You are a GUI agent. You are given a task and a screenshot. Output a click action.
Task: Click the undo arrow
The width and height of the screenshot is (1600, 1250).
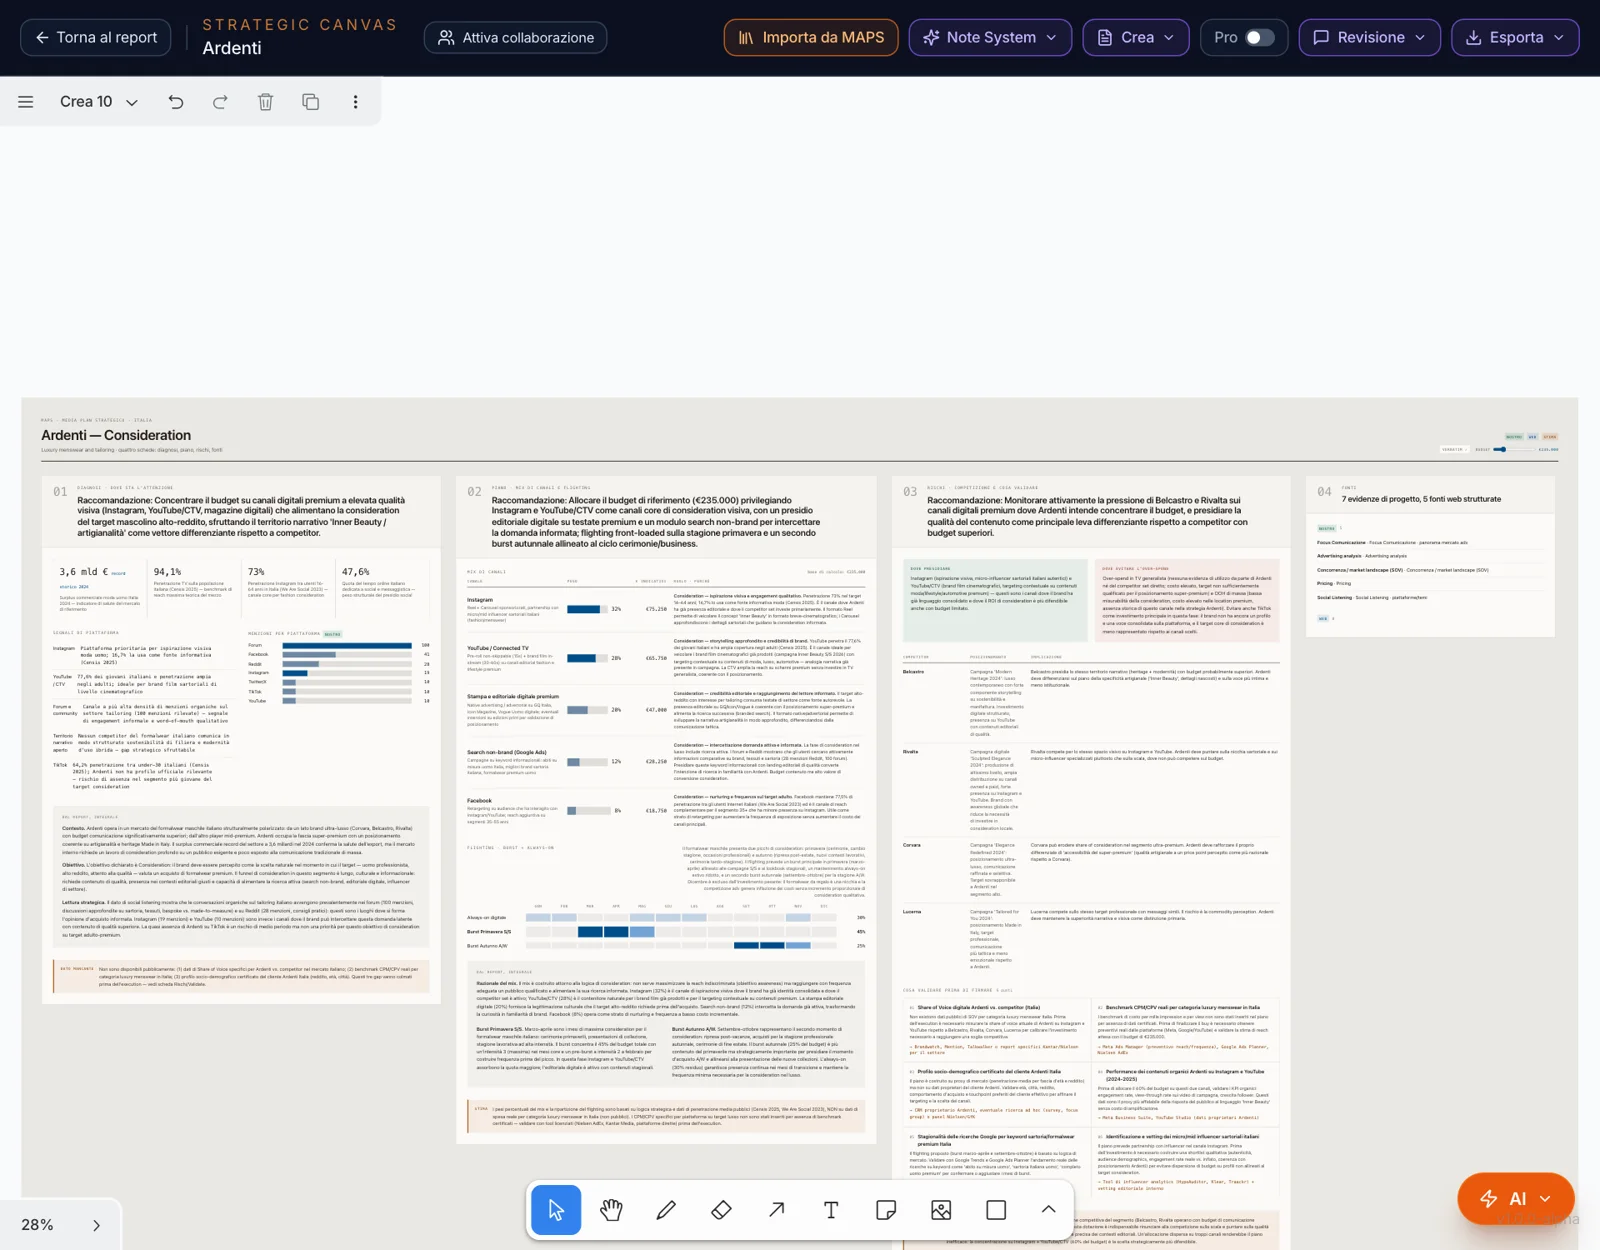pos(176,102)
